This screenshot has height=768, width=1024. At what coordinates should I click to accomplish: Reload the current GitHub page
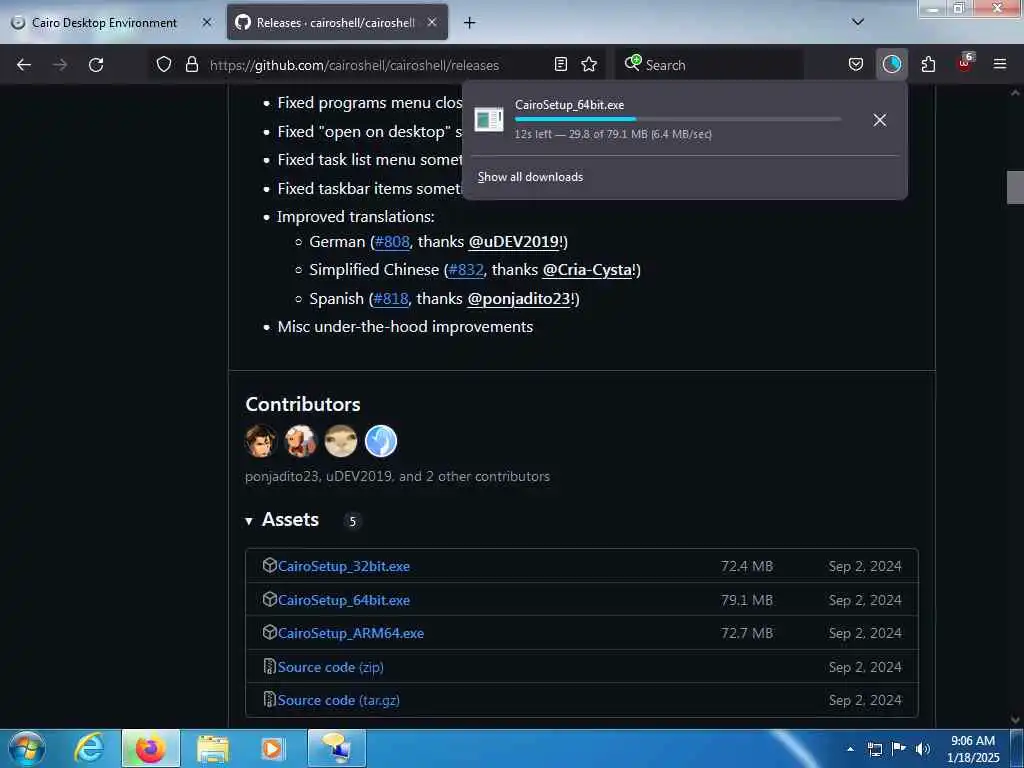click(96, 65)
